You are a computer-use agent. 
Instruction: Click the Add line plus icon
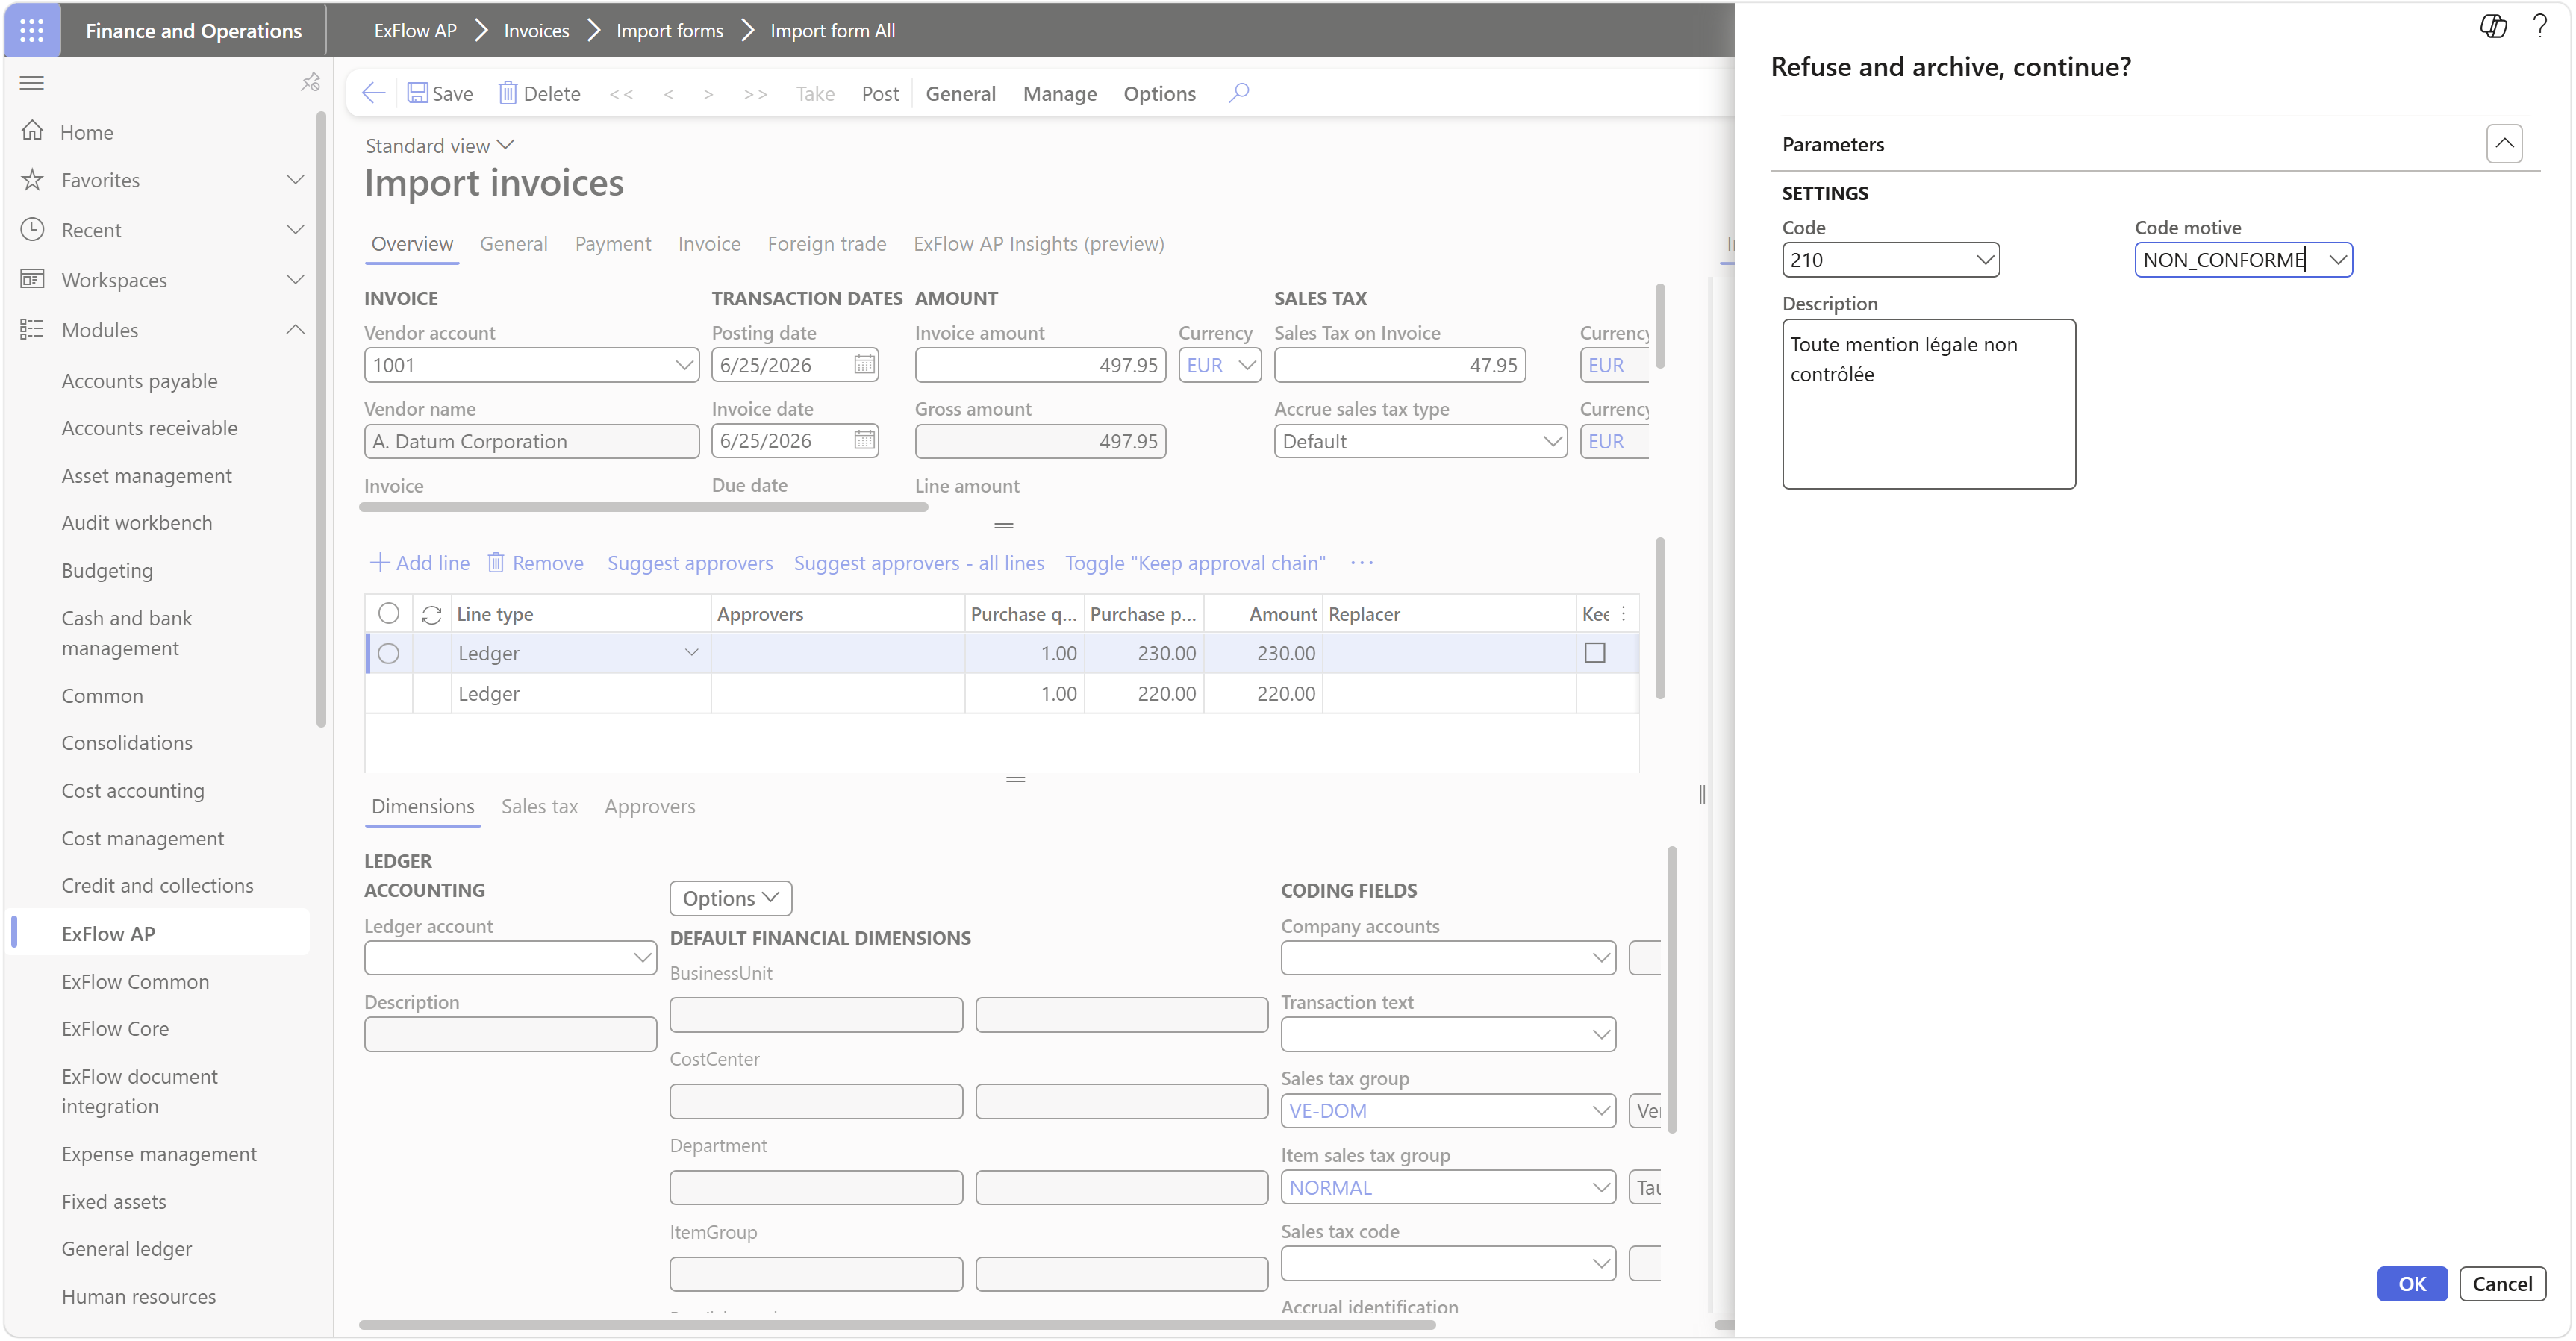(x=379, y=563)
